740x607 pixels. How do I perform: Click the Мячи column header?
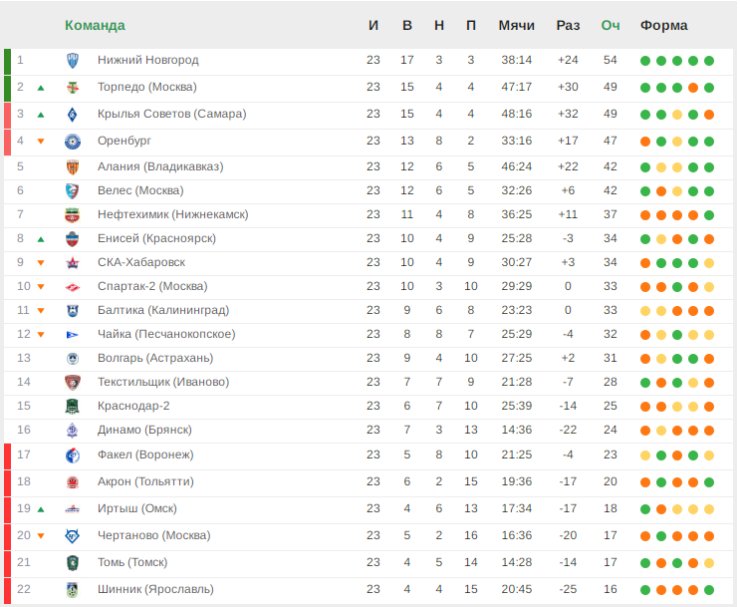[516, 25]
